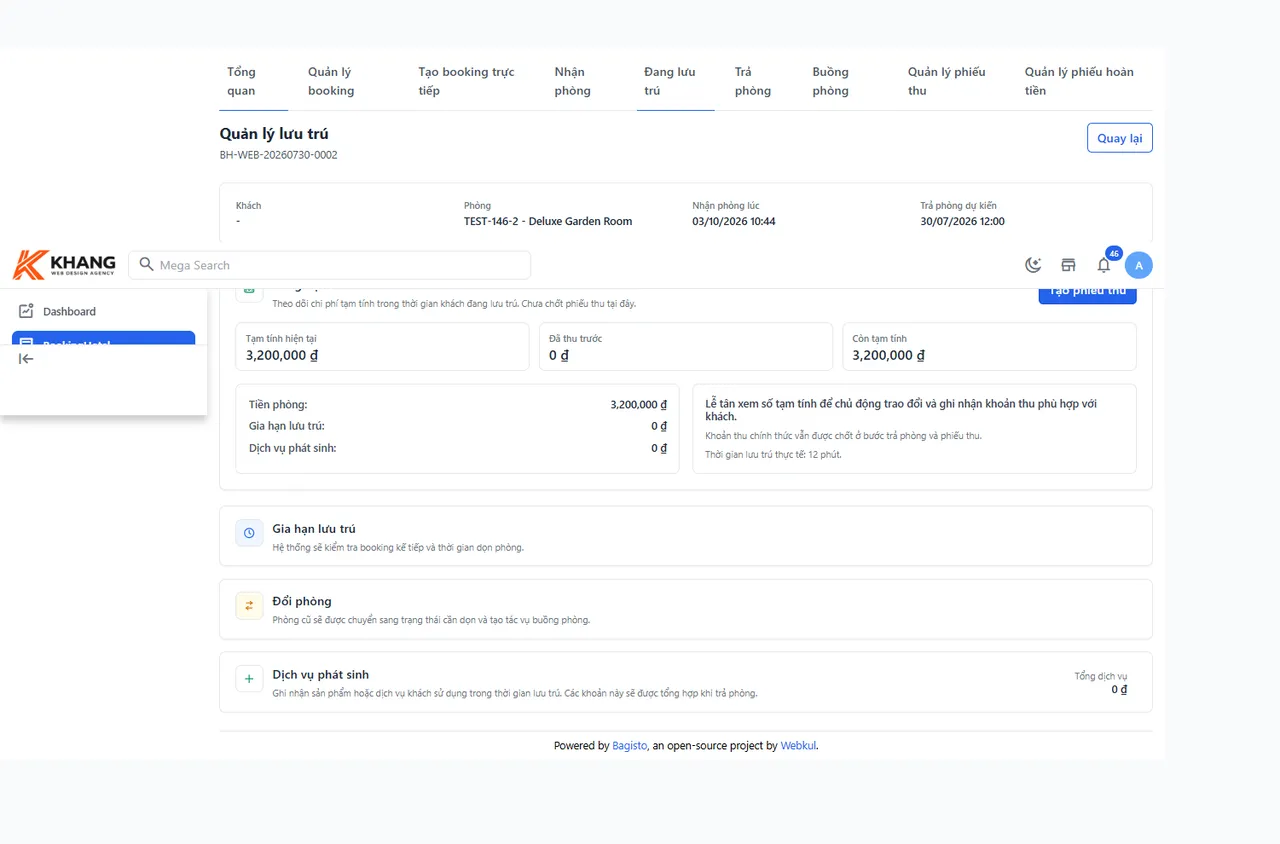
Task: Click the Còn tạm tính amount
Action: tap(889, 355)
